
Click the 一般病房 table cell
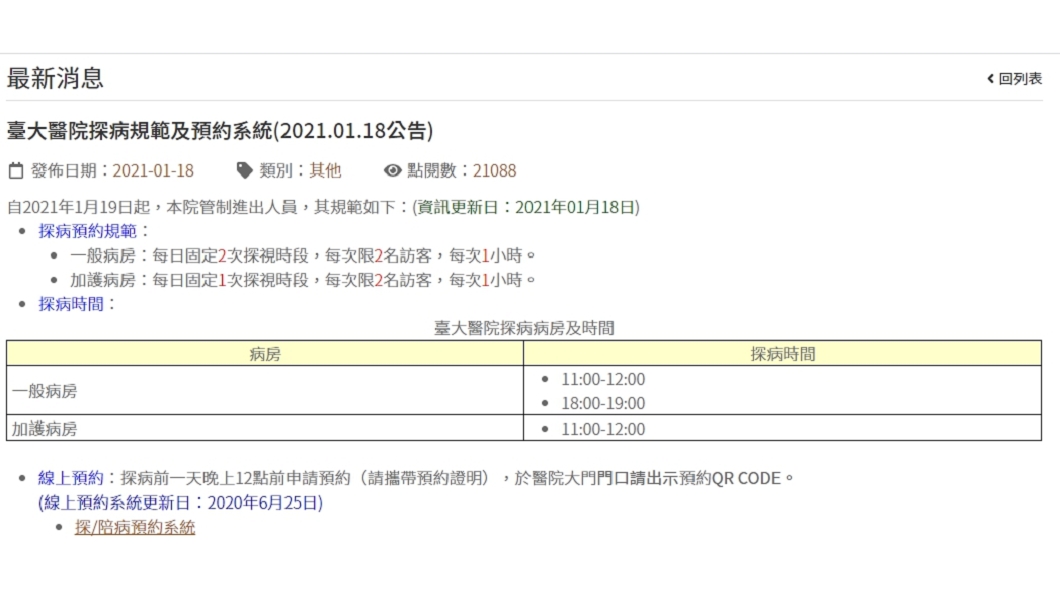tap(265, 391)
